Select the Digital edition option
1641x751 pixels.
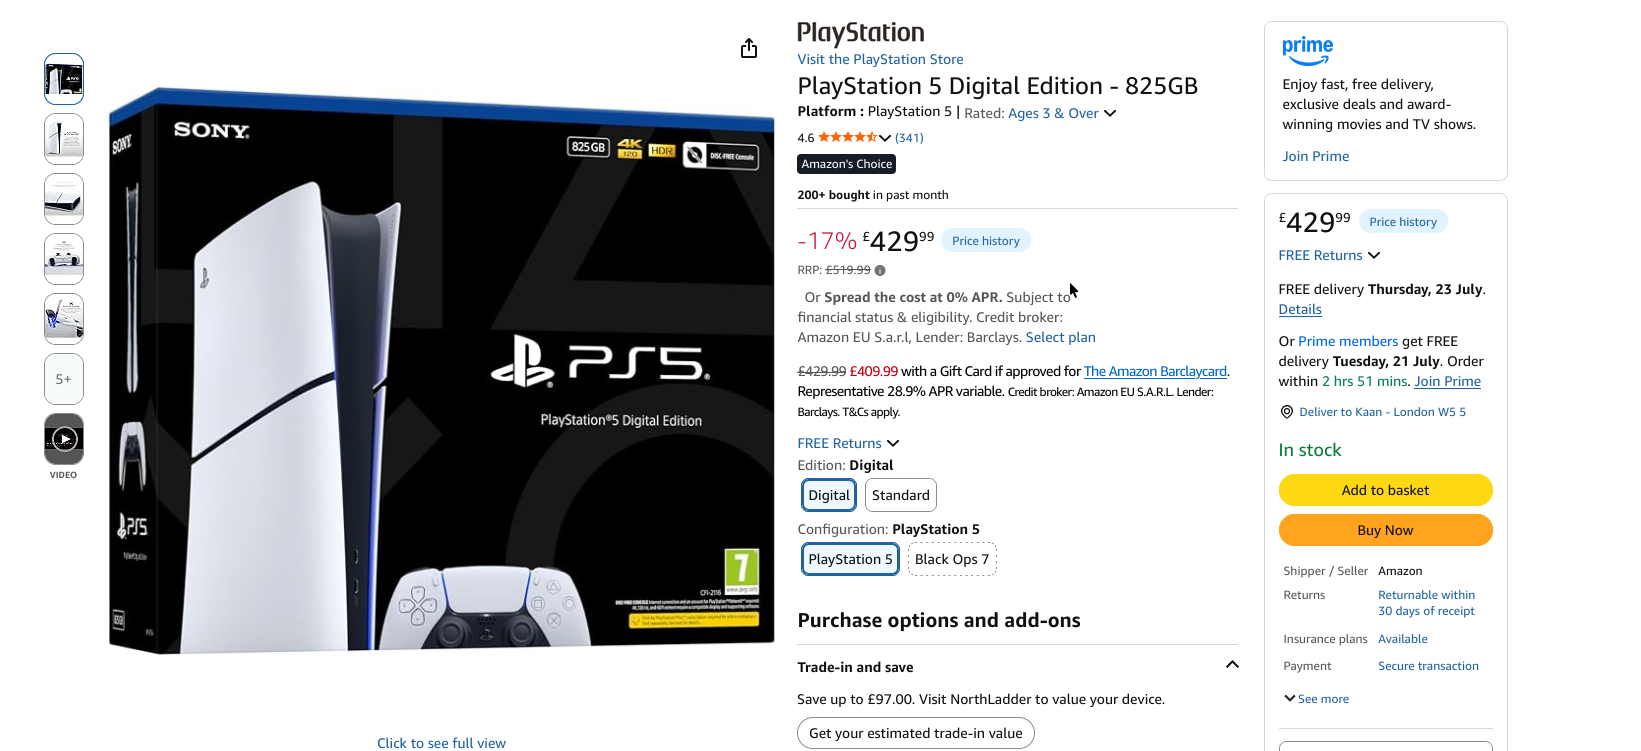[x=829, y=495]
